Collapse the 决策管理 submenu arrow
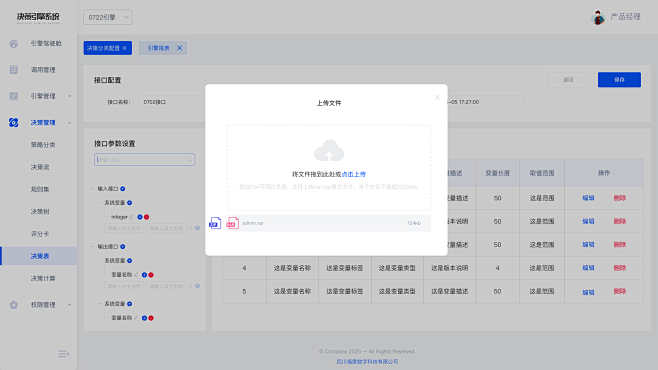Viewport: 658px width, 370px height. tap(70, 122)
